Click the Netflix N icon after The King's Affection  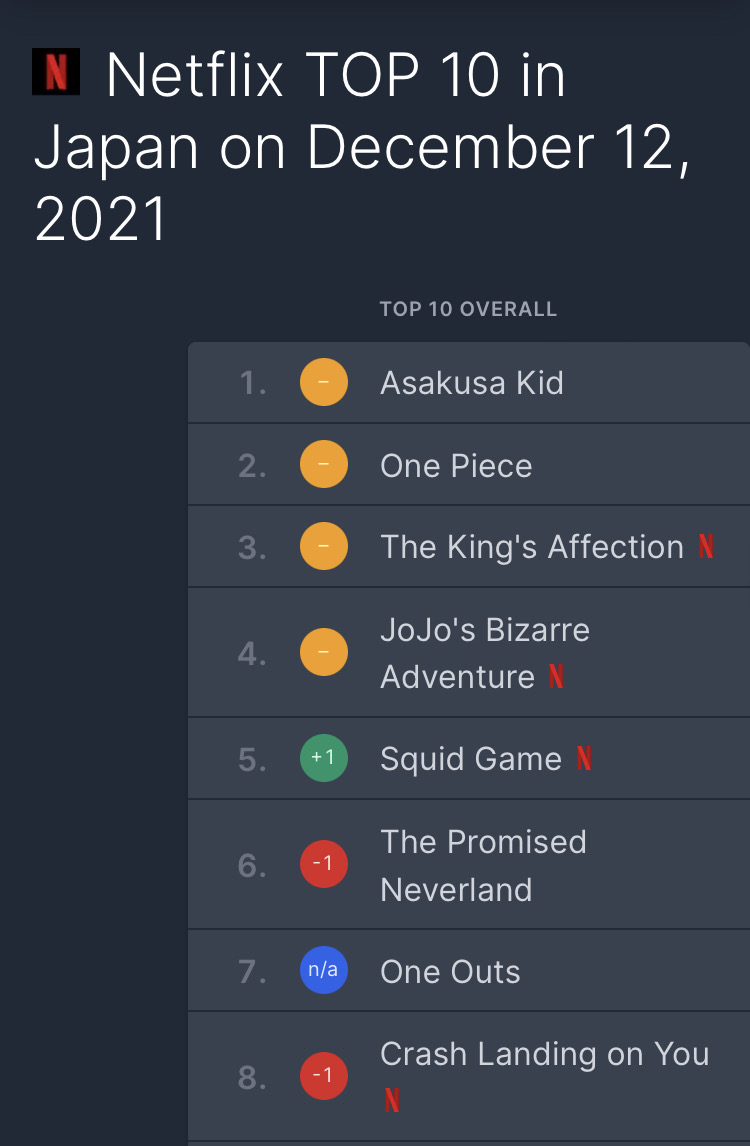point(706,546)
